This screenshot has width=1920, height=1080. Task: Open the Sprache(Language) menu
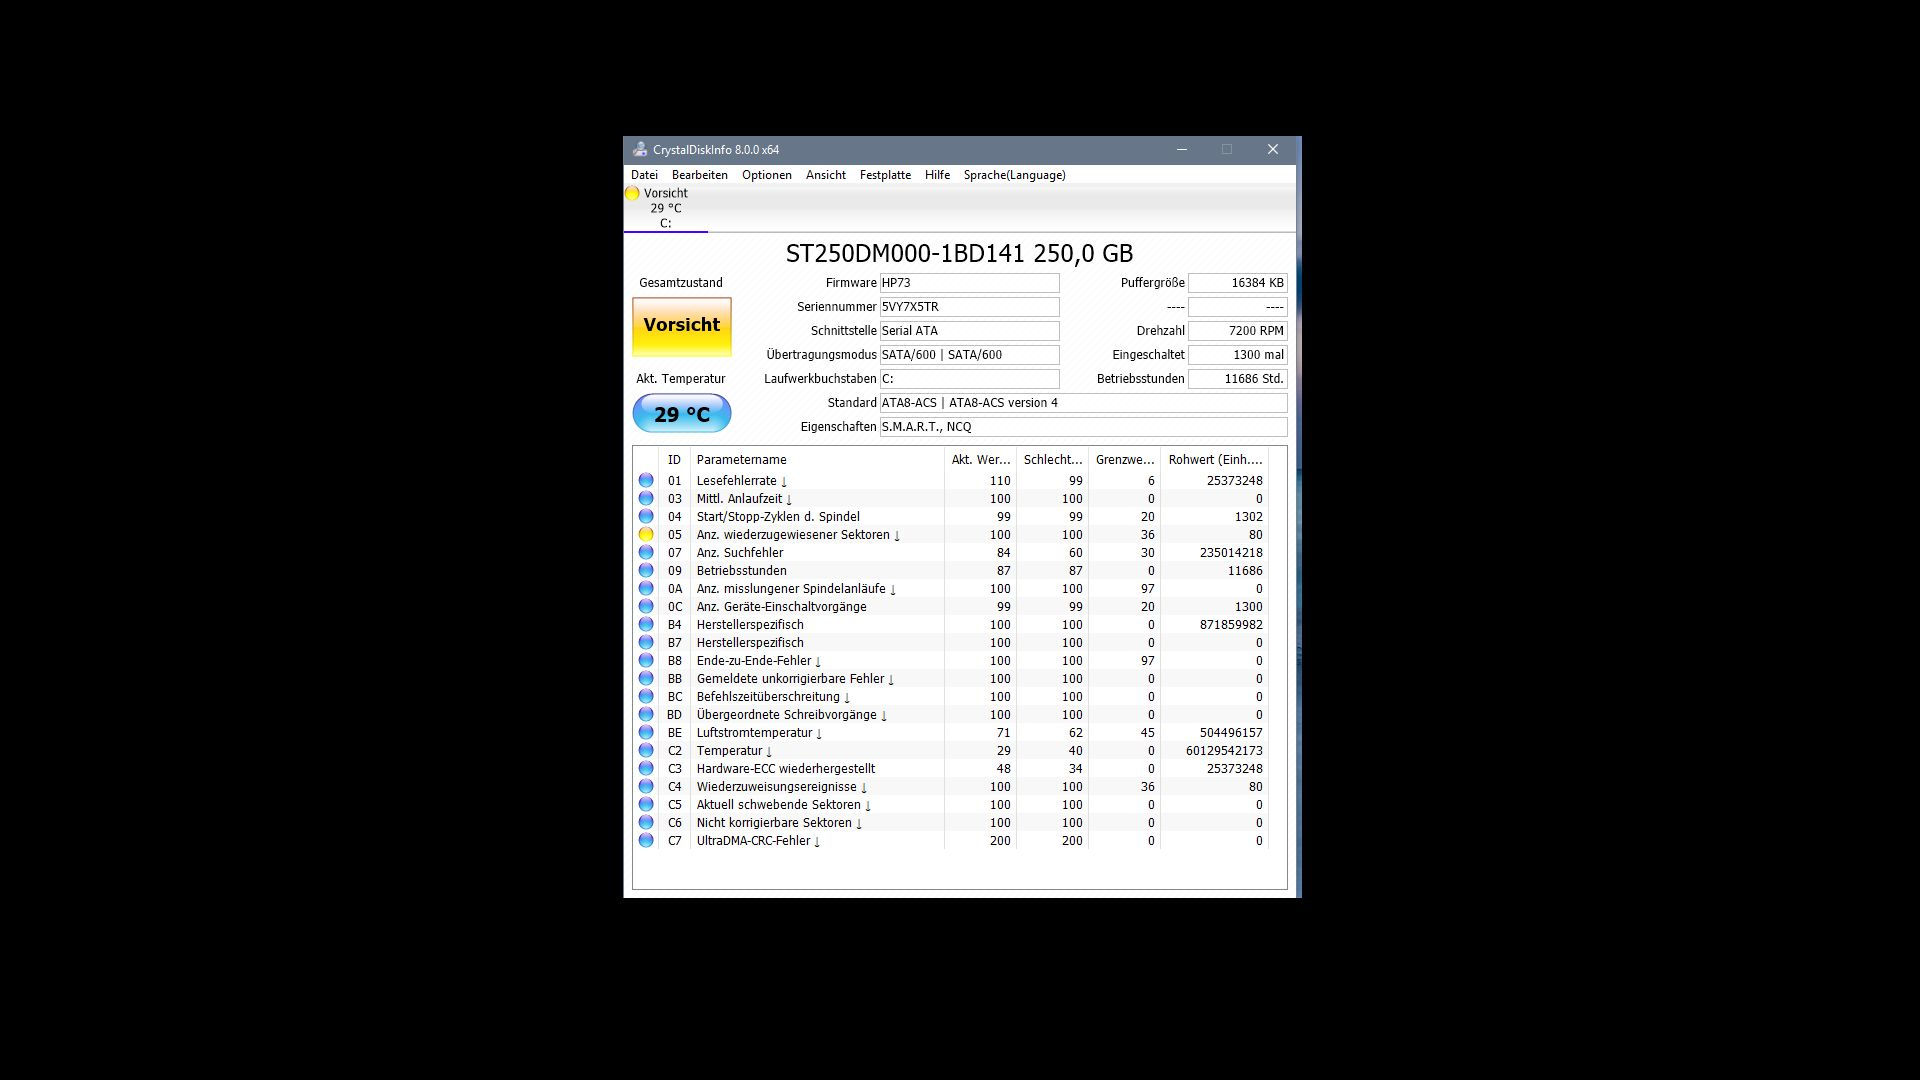tap(1014, 175)
